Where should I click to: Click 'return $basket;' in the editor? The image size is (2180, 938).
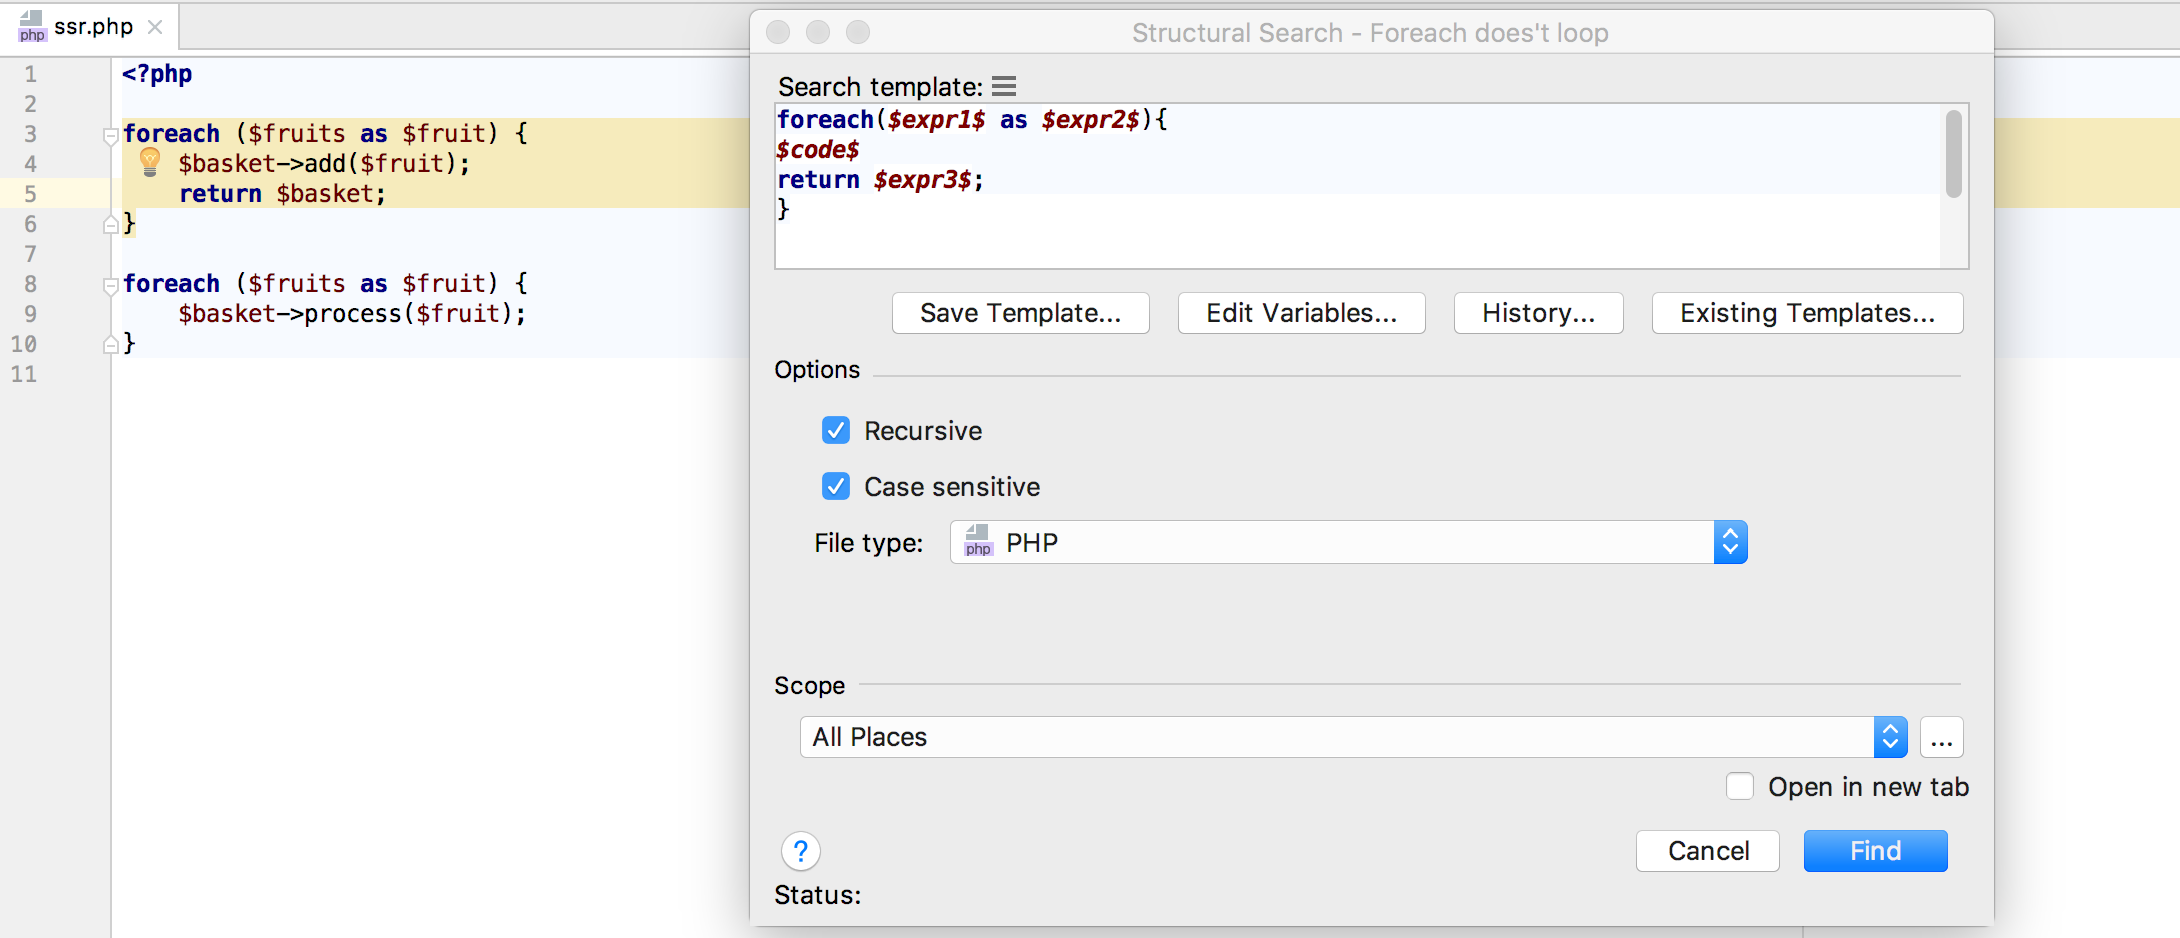click(x=282, y=194)
